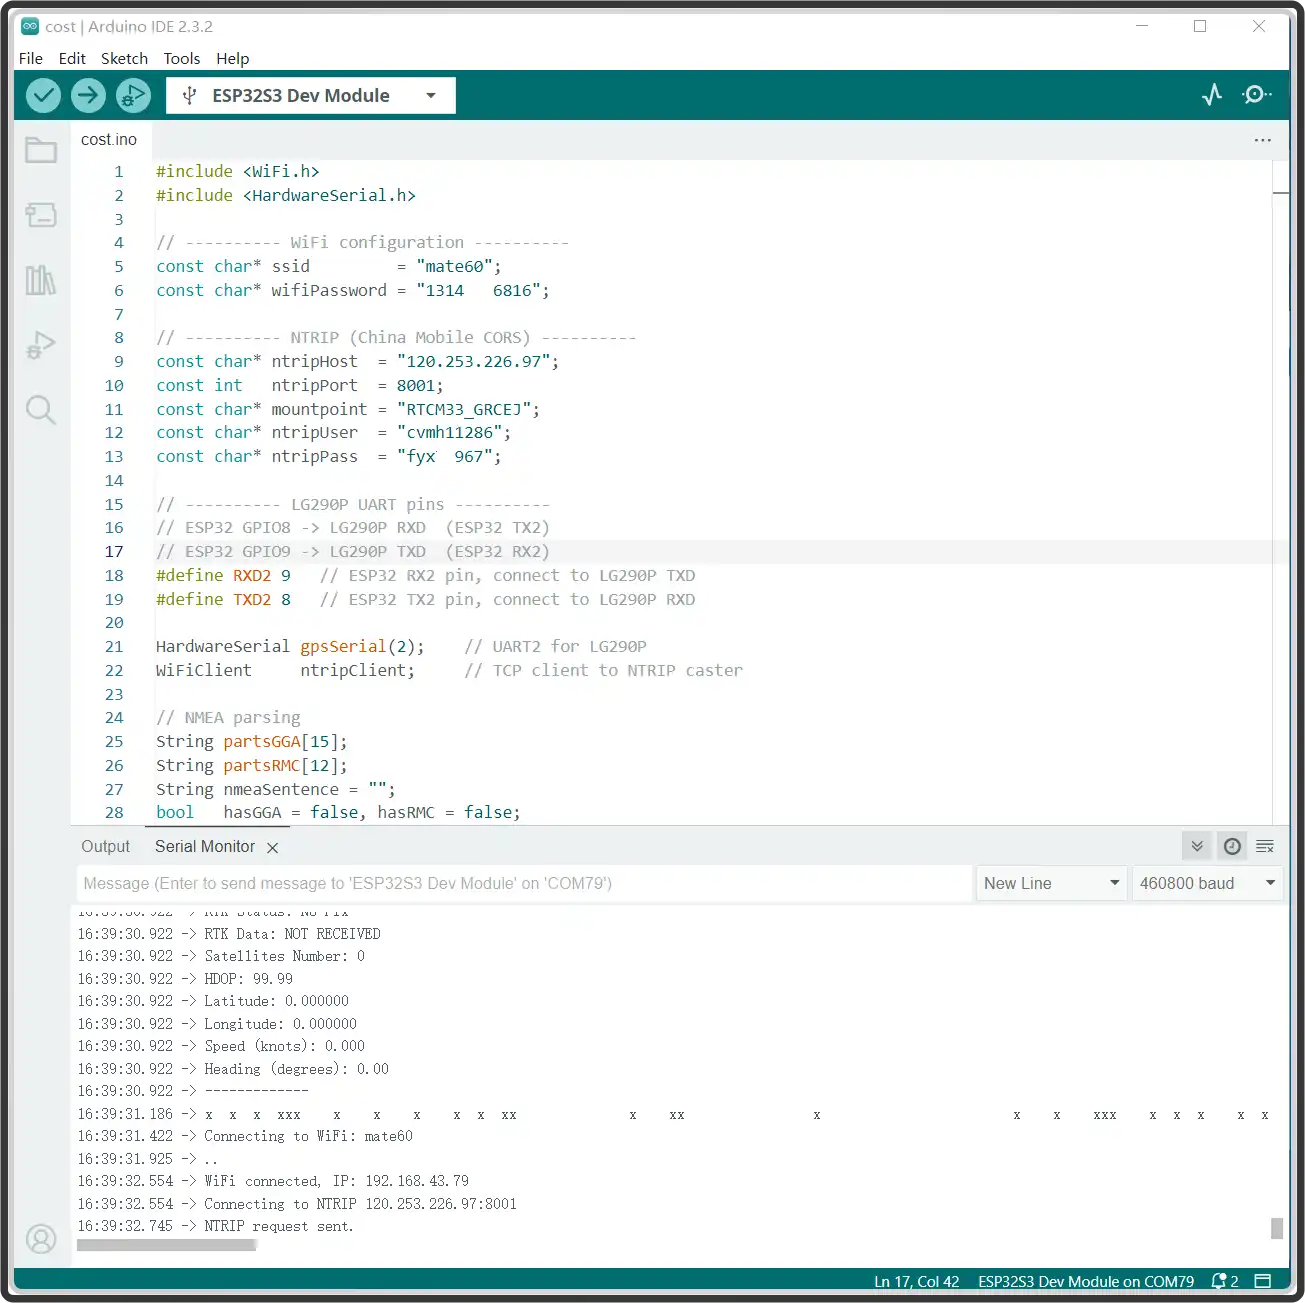Viewport: 1305px width, 1303px height.
Task: Expand the ESP32S3 Dev Module board selector
Action: pyautogui.click(x=311, y=96)
